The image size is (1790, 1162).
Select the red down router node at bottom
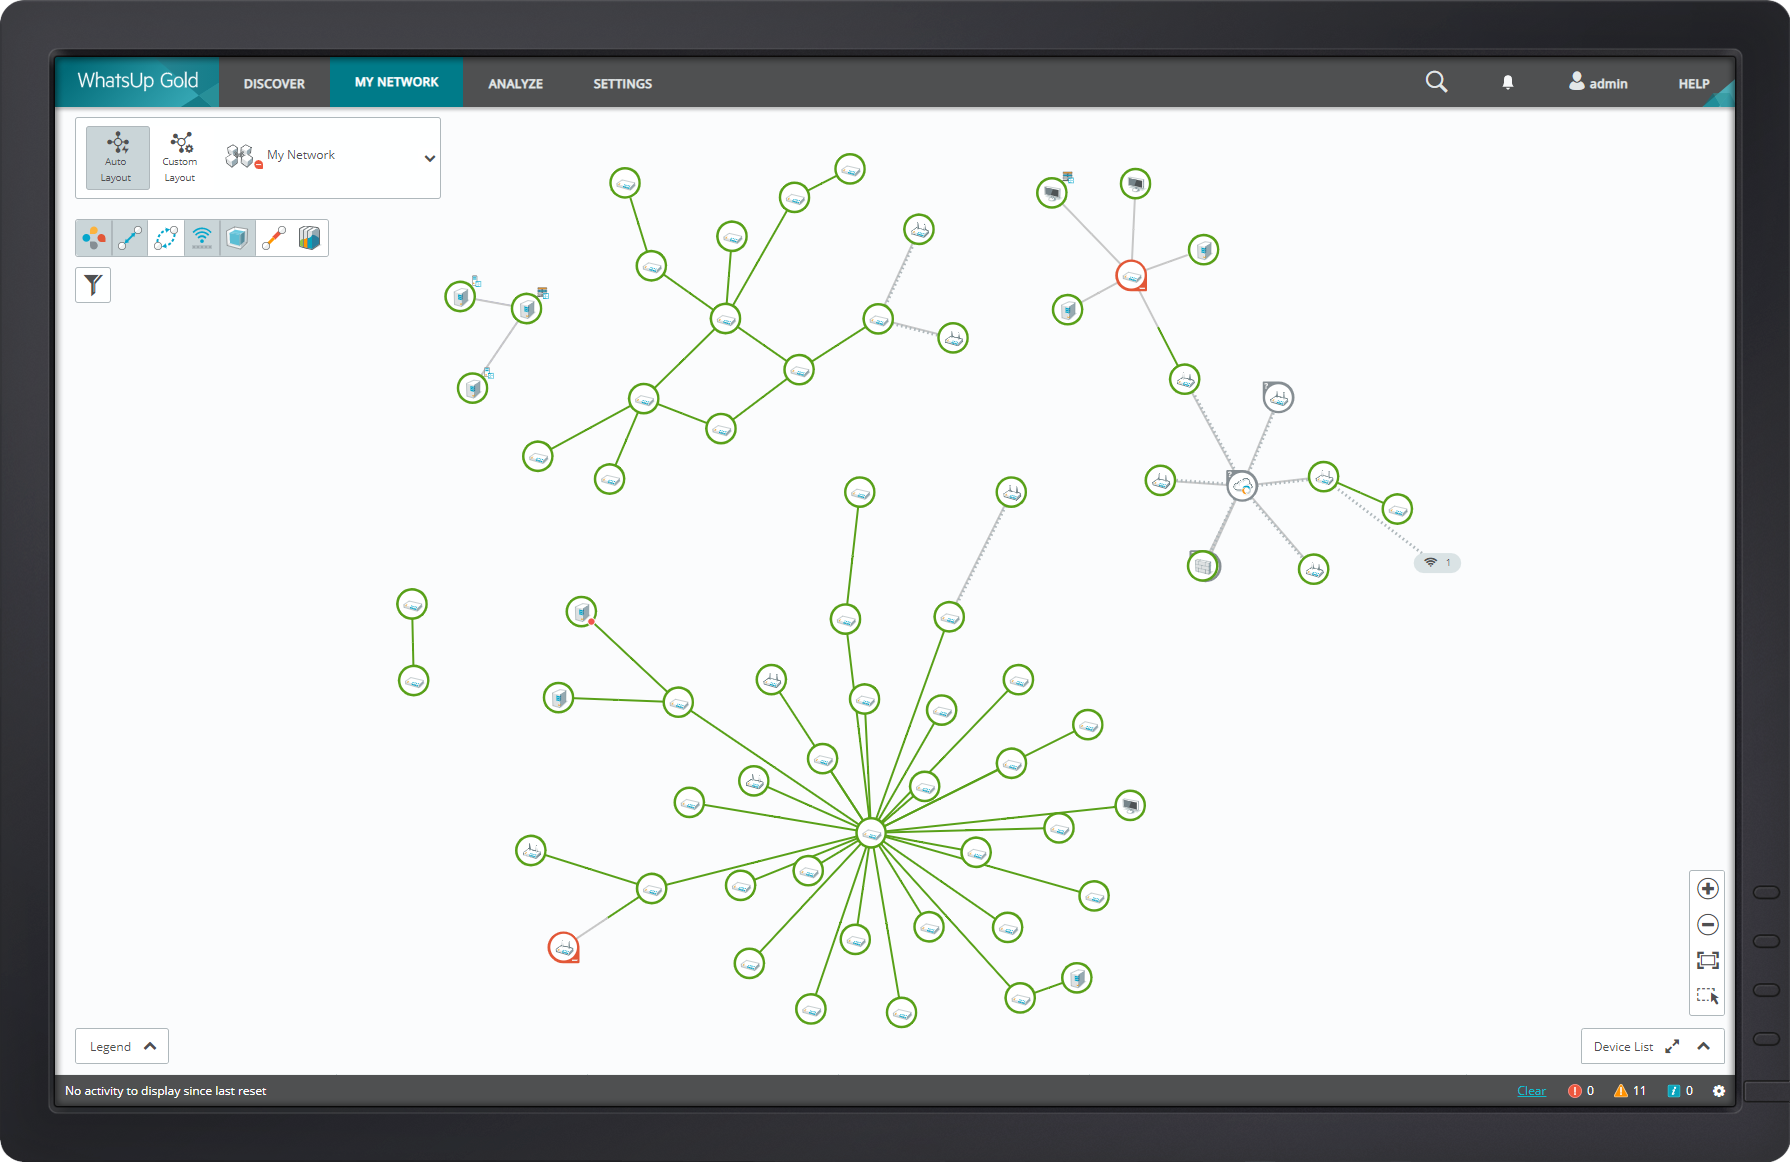click(x=564, y=947)
